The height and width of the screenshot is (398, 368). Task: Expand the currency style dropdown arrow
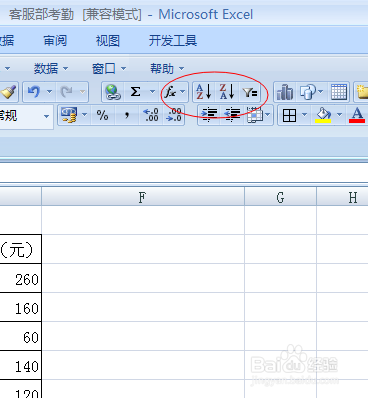84,115
